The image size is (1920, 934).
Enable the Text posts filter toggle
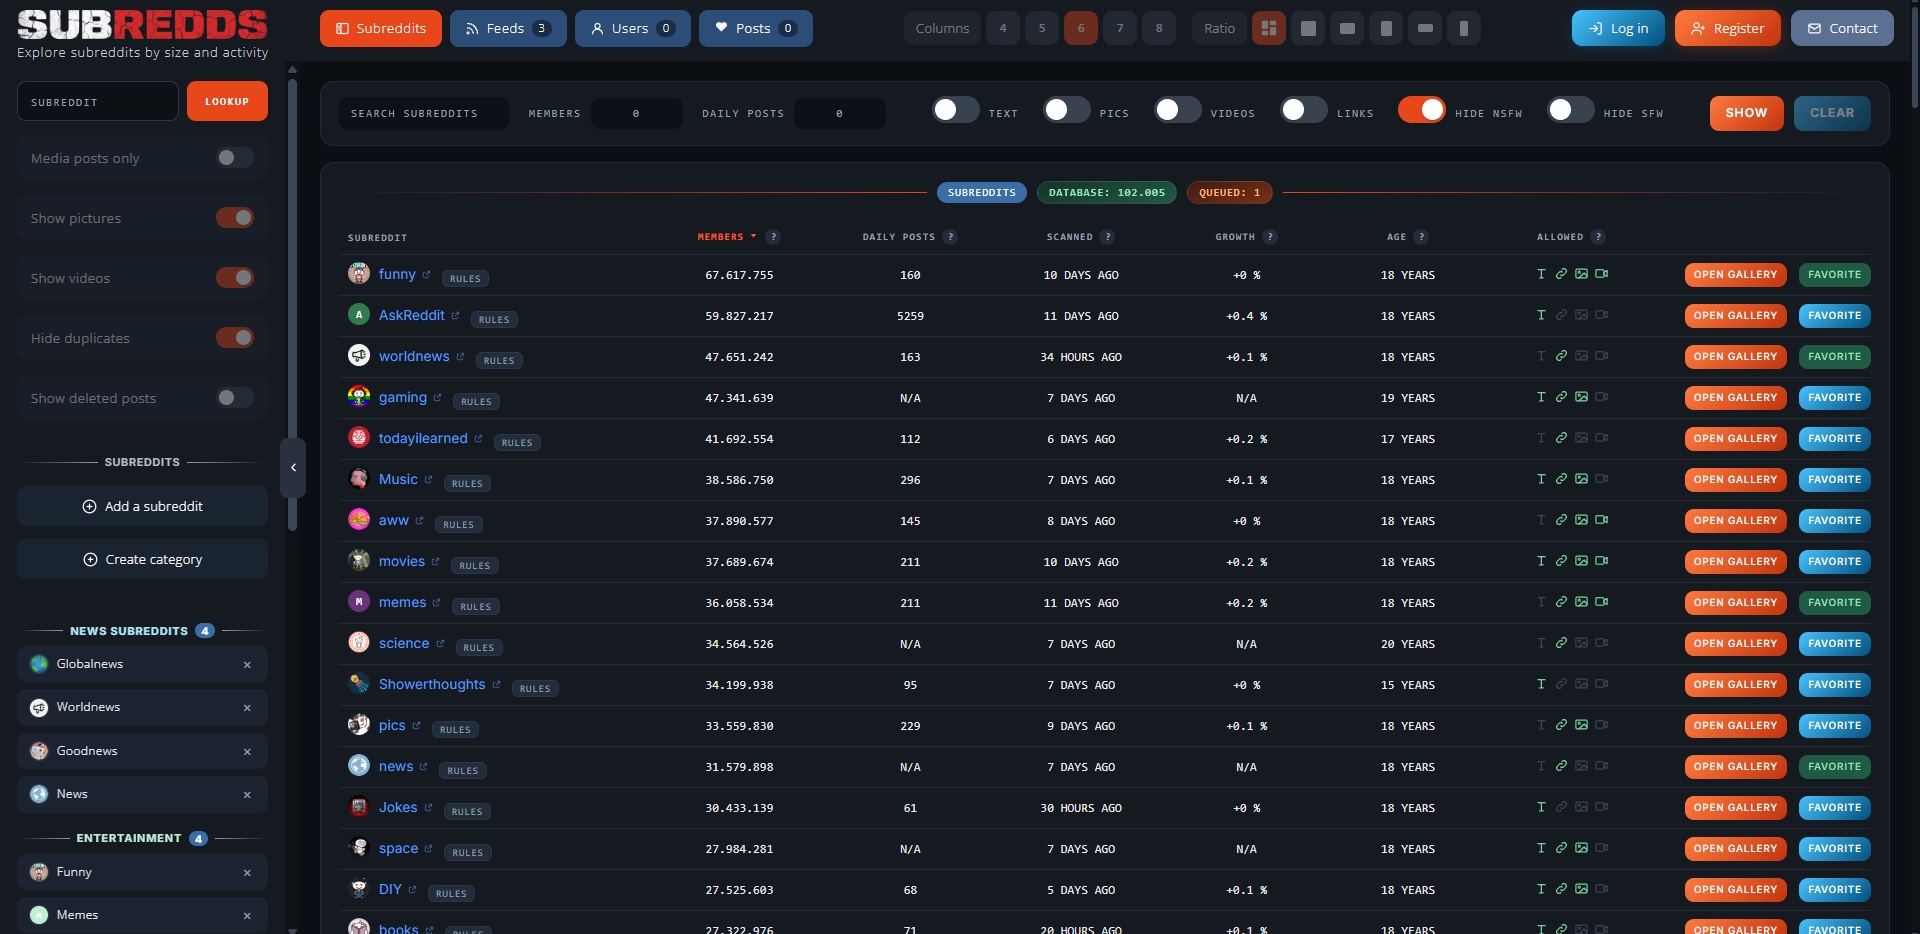coord(956,110)
